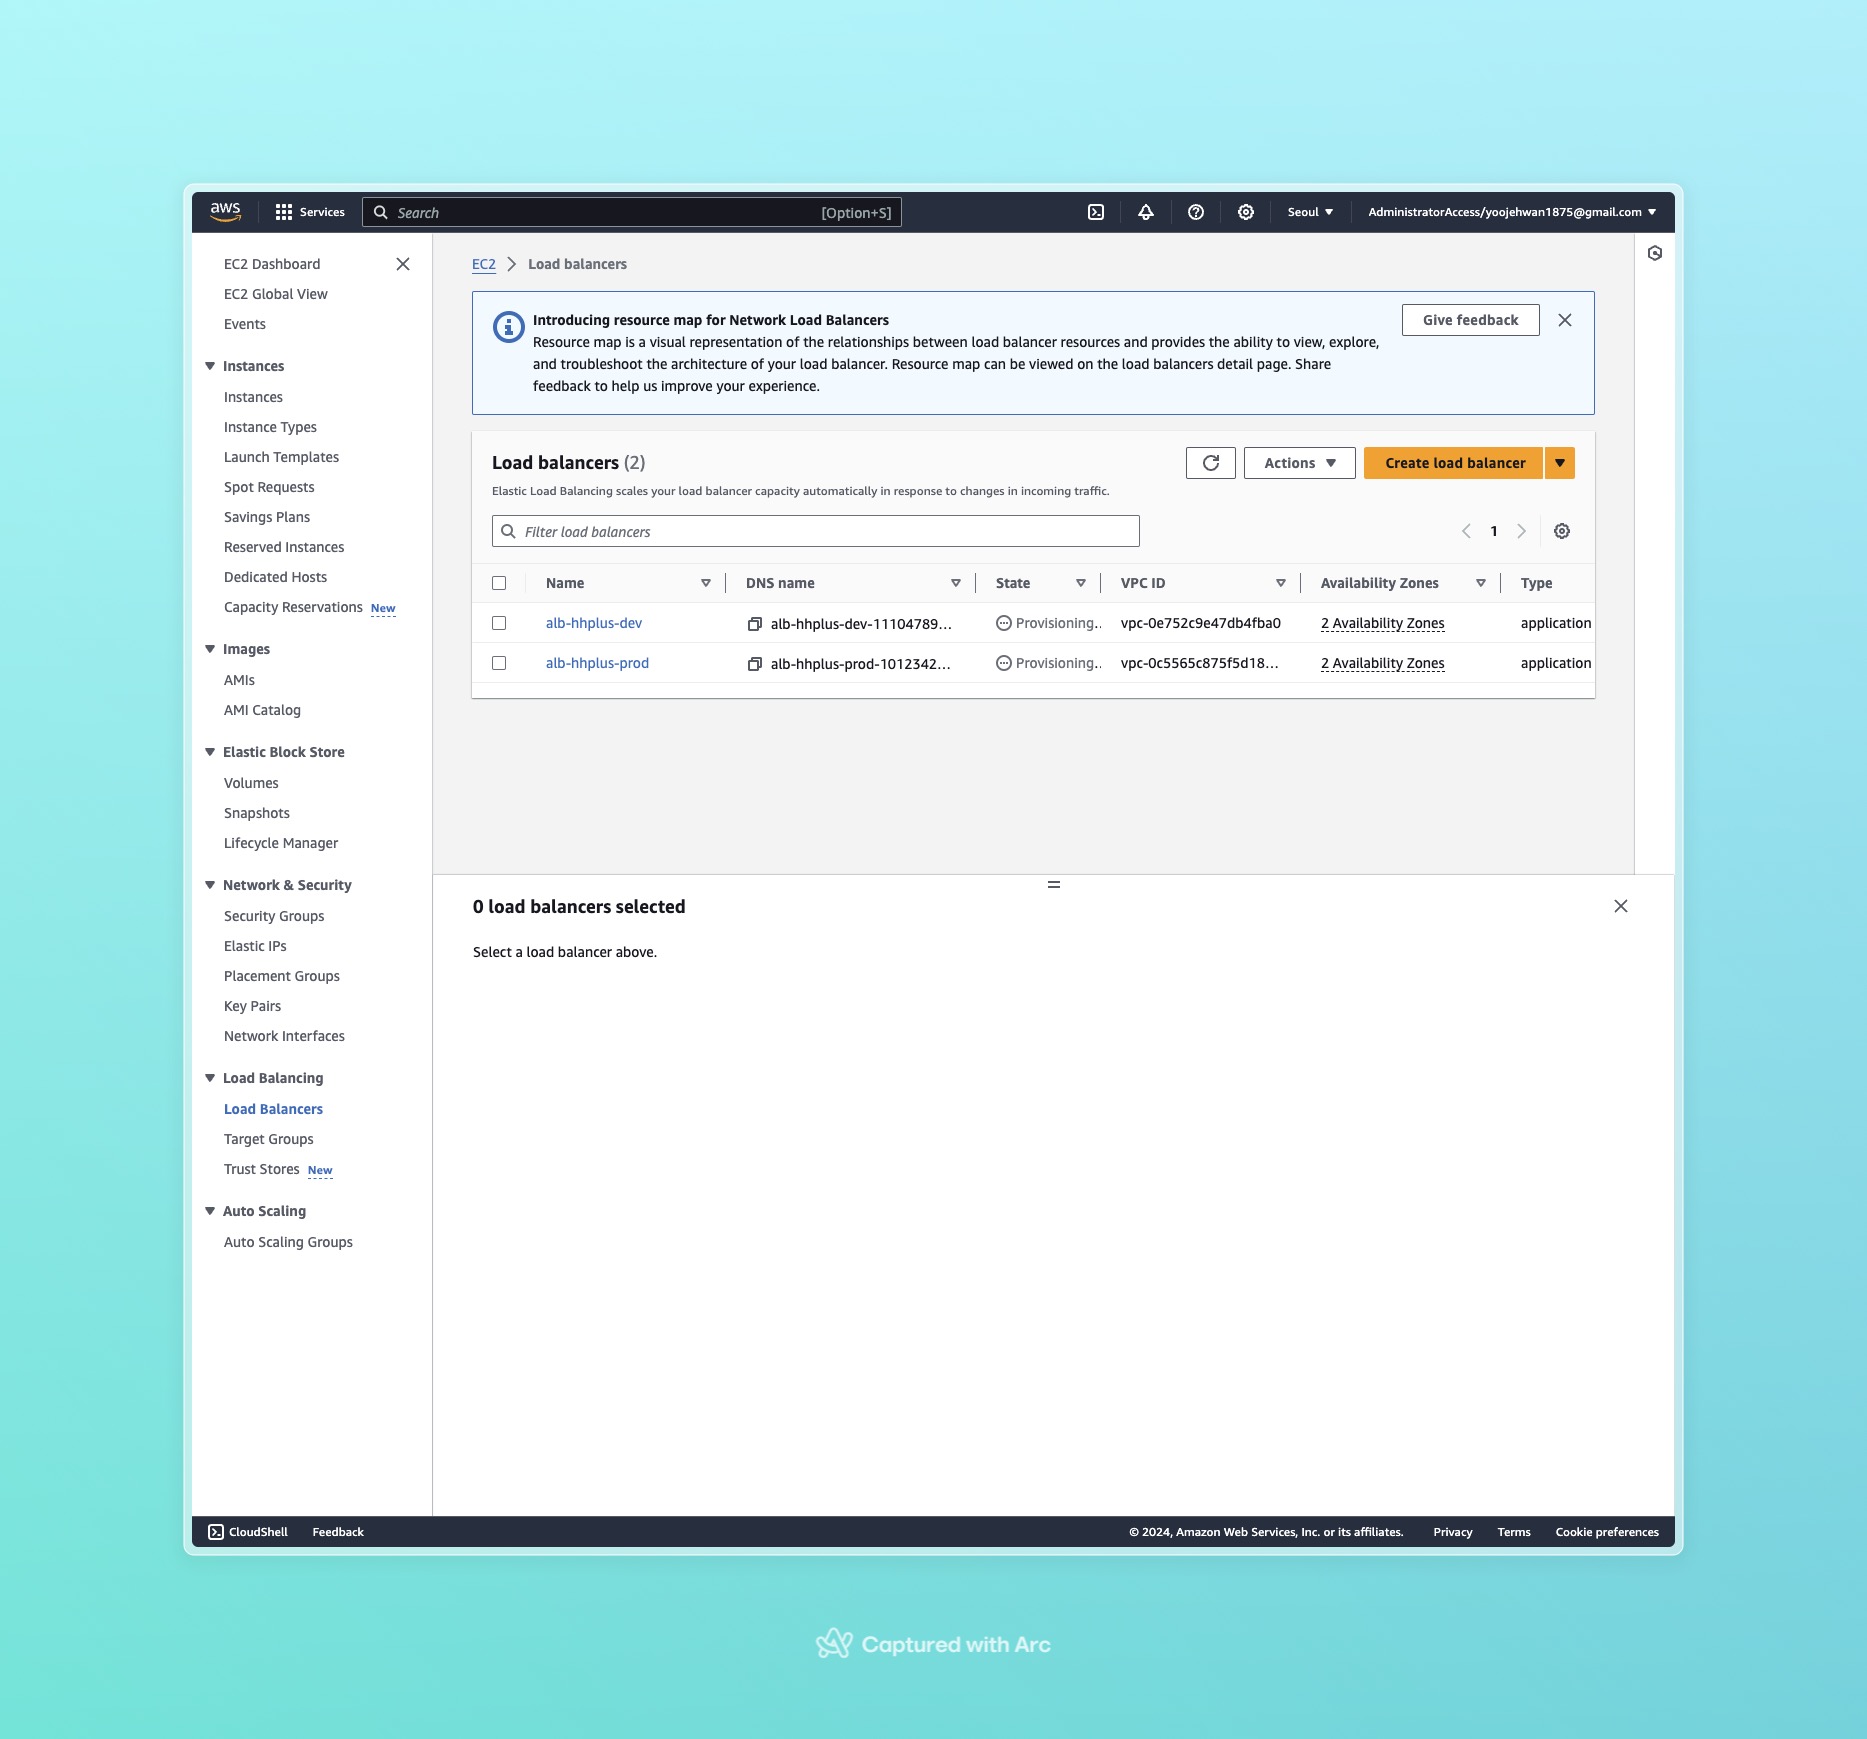Sort by State column arrow
Image resolution: width=1867 pixels, height=1739 pixels.
click(1081, 583)
